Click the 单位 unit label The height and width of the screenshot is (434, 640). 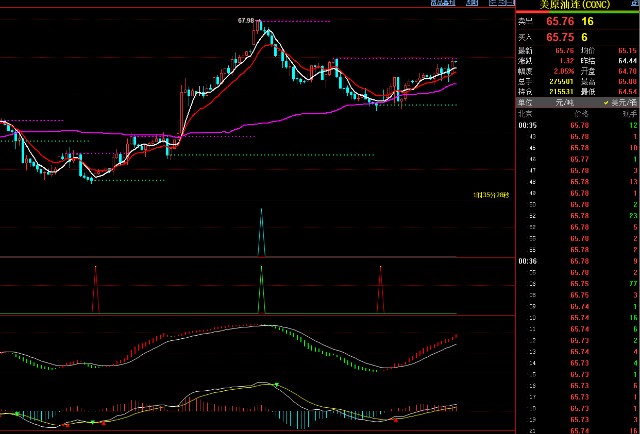(525, 102)
